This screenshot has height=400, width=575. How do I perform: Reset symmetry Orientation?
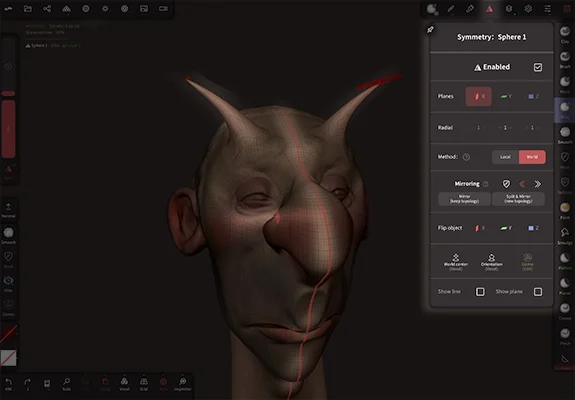491,262
